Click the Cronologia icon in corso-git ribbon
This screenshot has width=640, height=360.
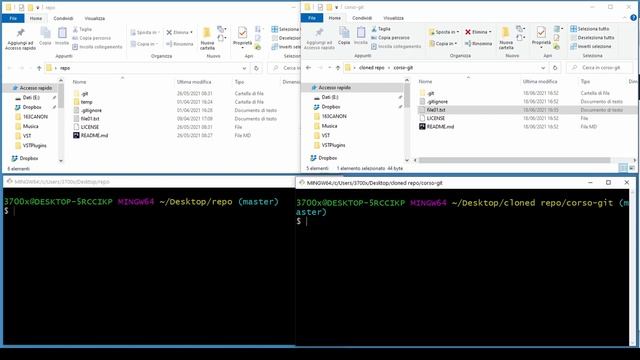coord(556,46)
